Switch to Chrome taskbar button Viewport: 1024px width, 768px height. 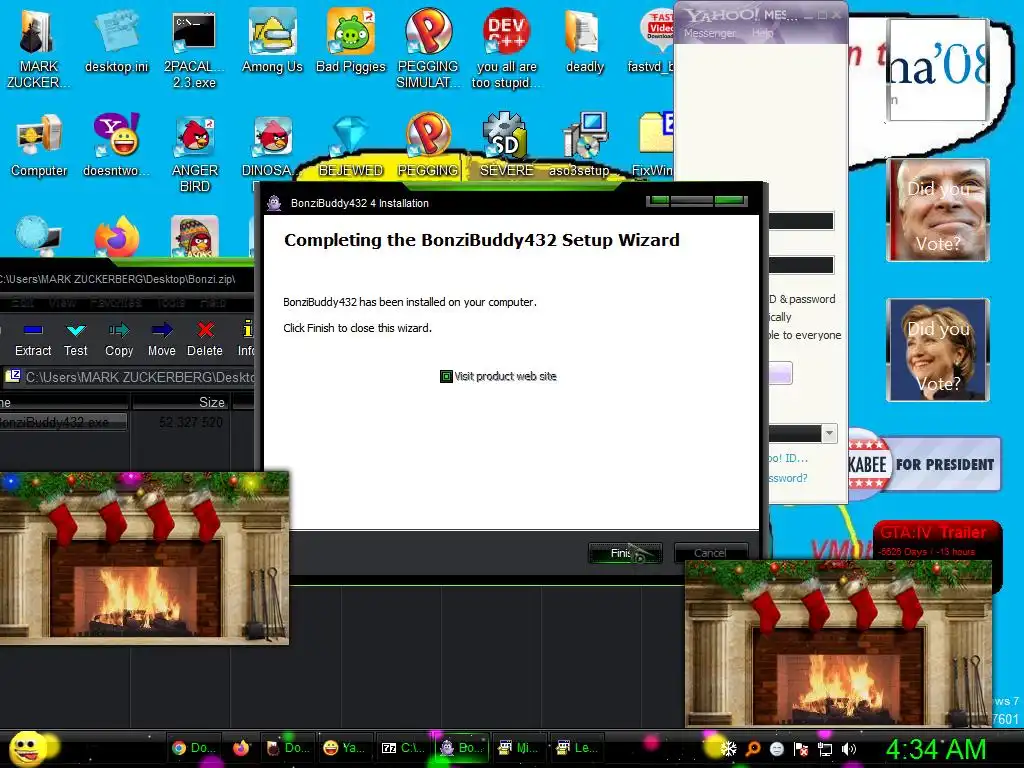tap(193, 748)
